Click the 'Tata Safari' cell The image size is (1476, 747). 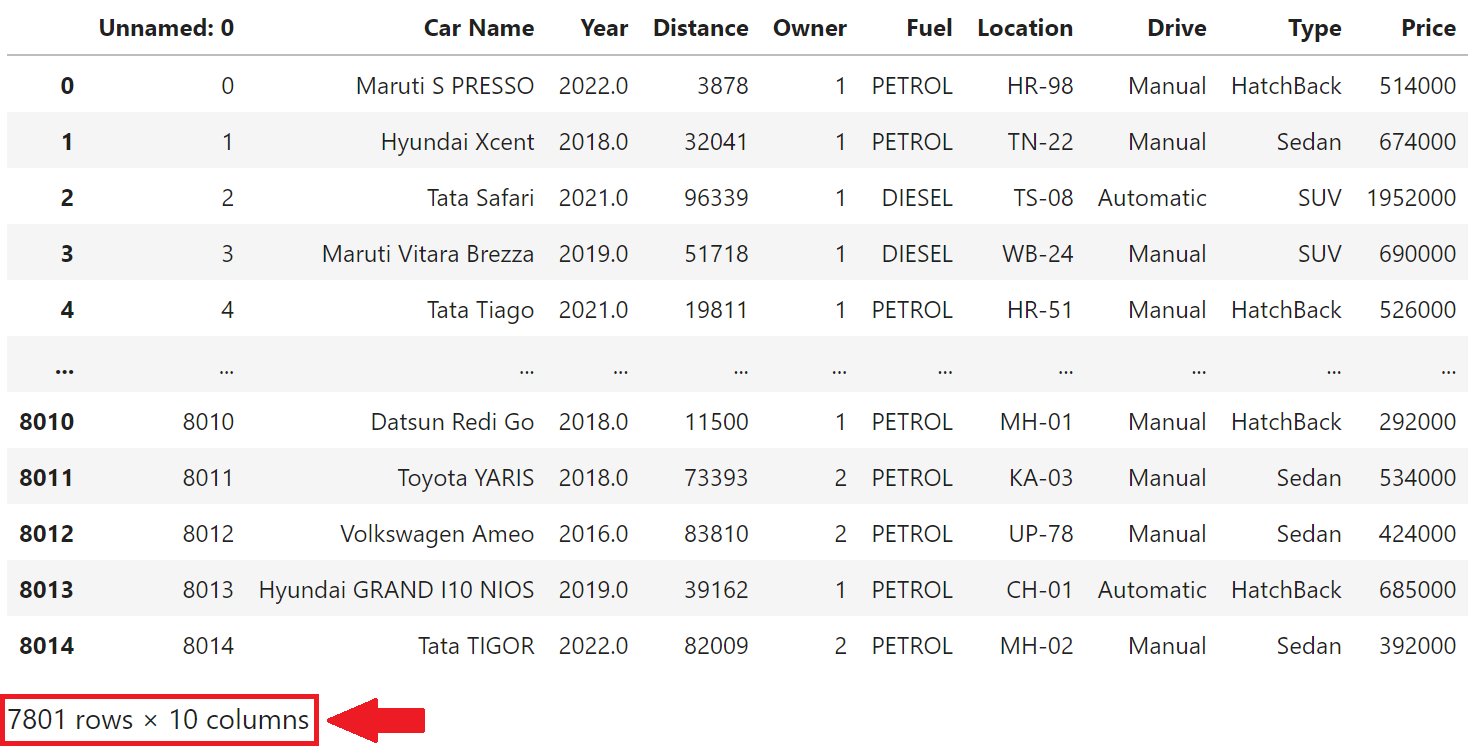(481, 198)
